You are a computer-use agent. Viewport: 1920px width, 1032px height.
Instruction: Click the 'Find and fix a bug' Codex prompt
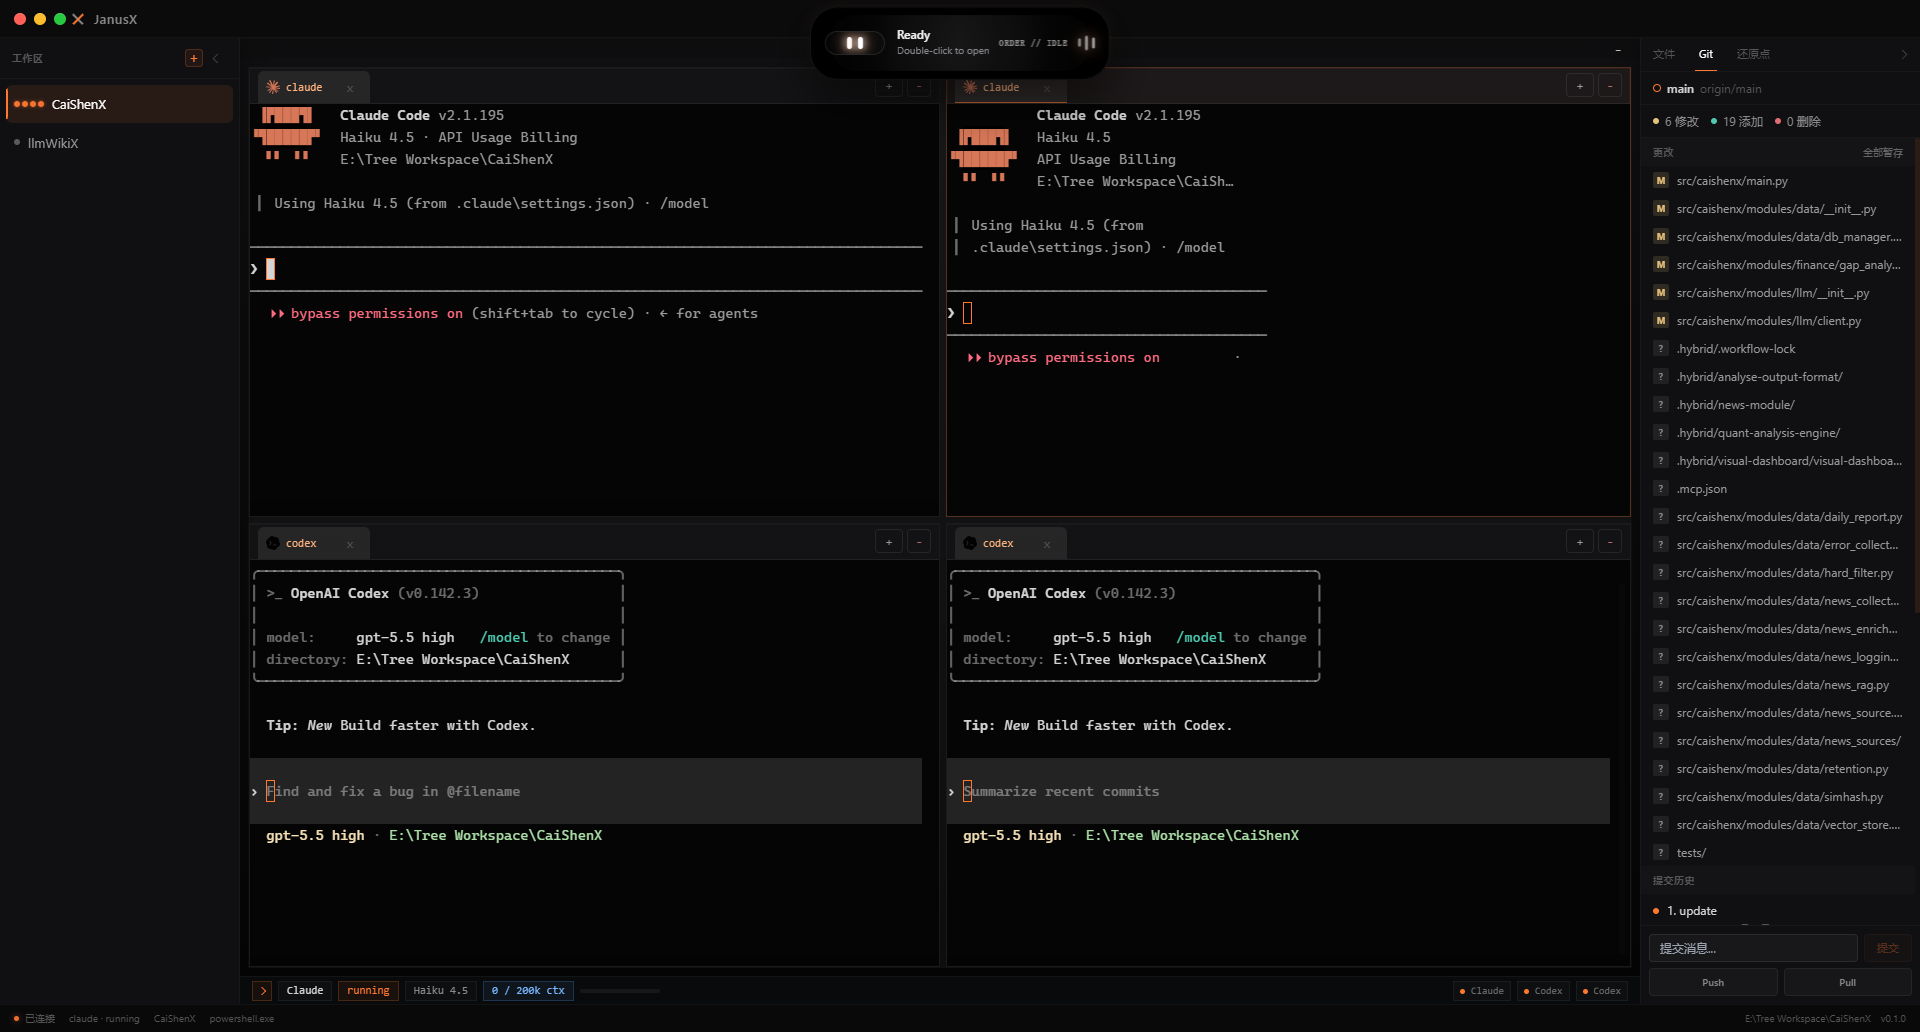tap(586, 791)
